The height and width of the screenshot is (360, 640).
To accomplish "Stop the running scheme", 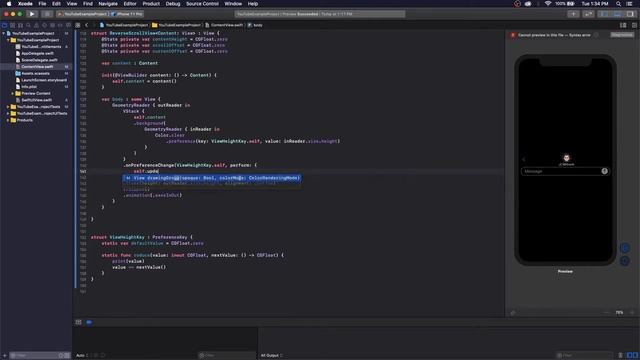I will click(x=47, y=14).
